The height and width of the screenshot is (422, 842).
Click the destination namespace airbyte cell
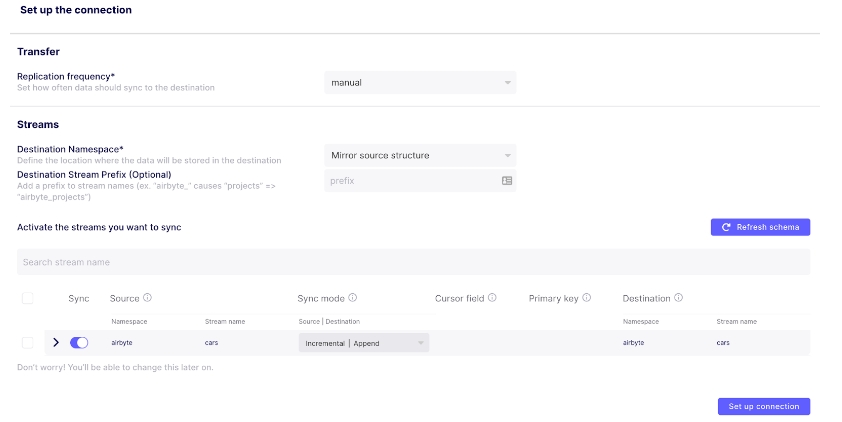tap(633, 342)
